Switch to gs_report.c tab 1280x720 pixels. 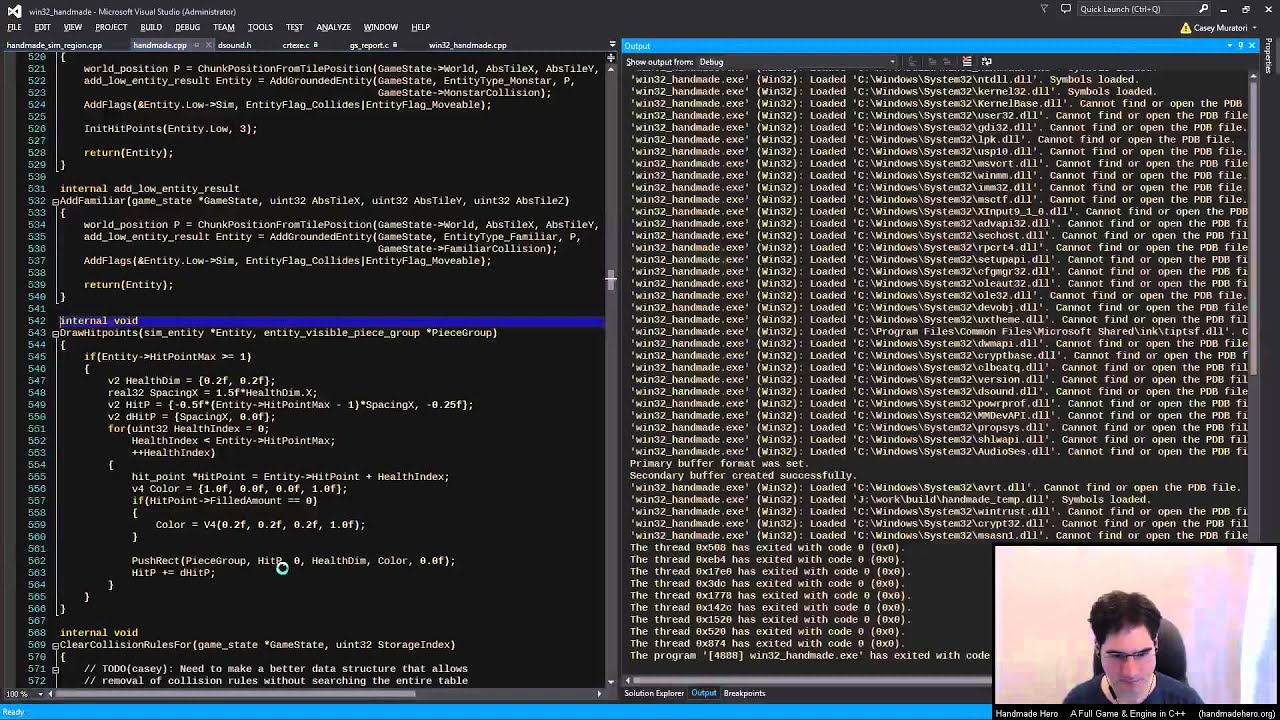368,45
